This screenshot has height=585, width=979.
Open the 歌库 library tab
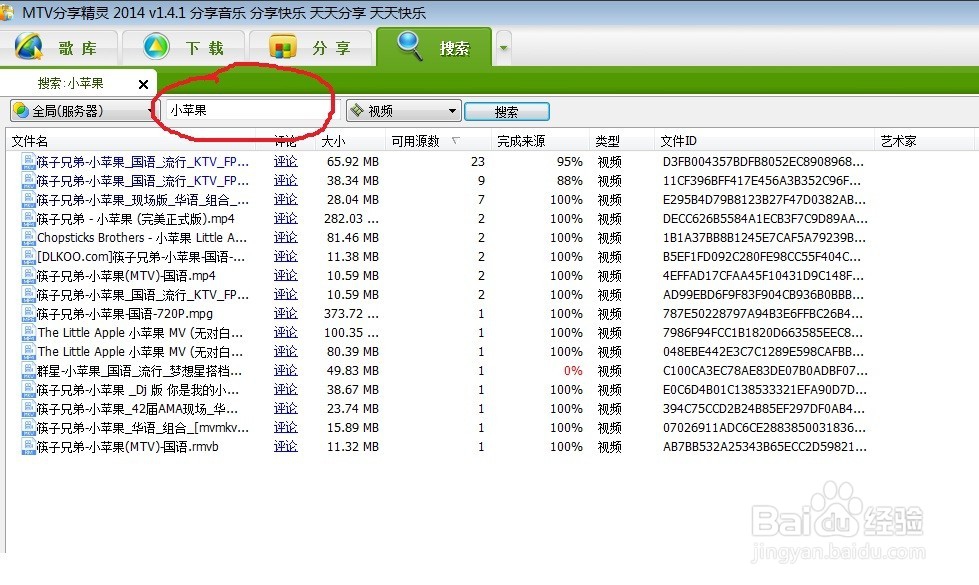coord(59,47)
